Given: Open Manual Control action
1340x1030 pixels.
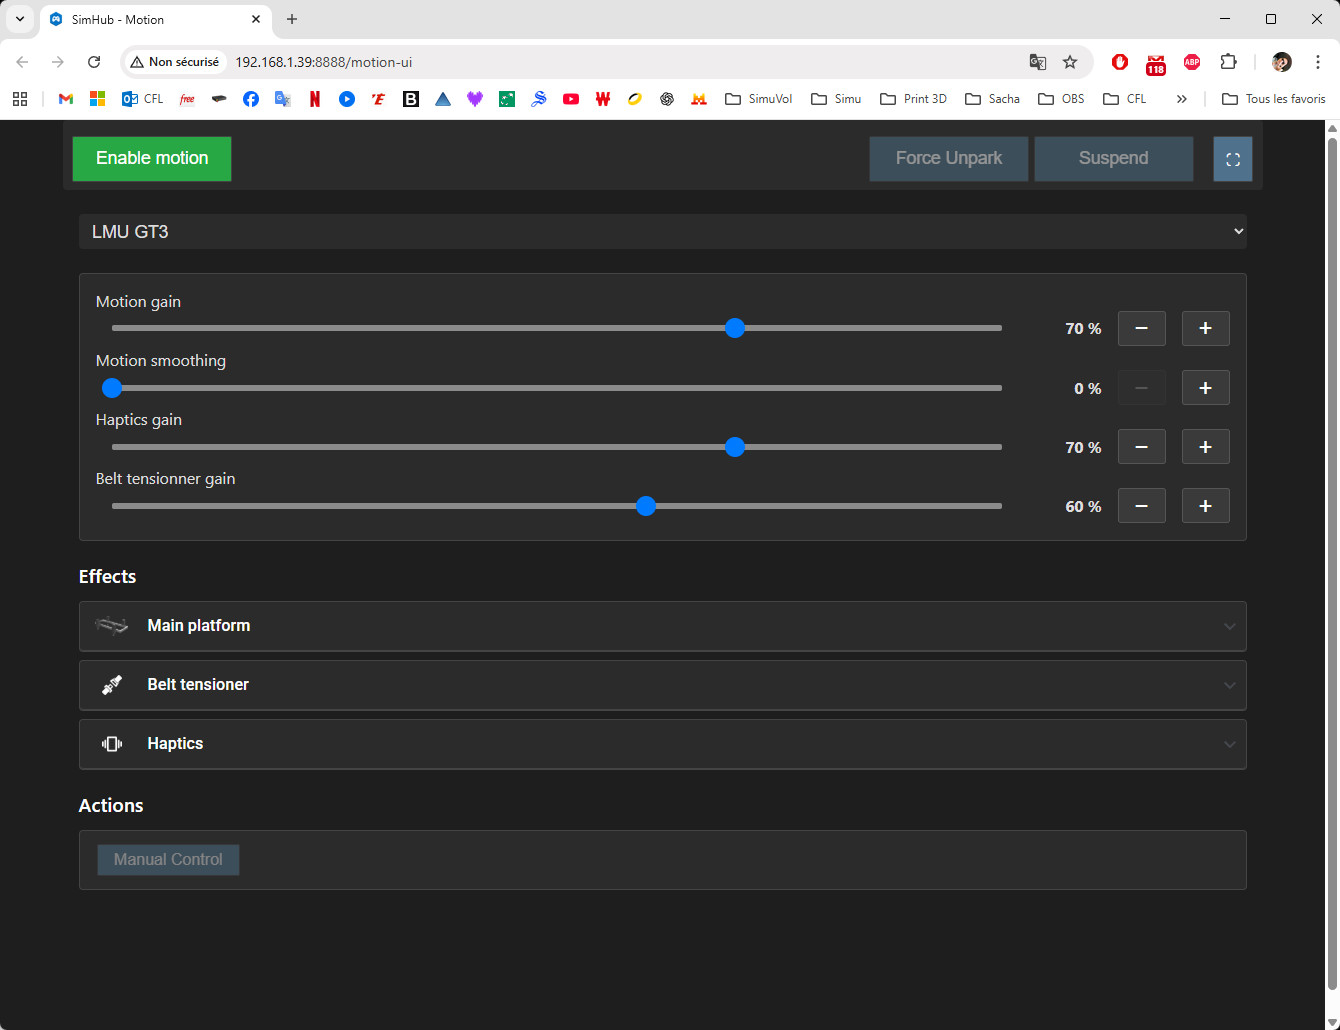Looking at the screenshot, I should click(x=168, y=860).
